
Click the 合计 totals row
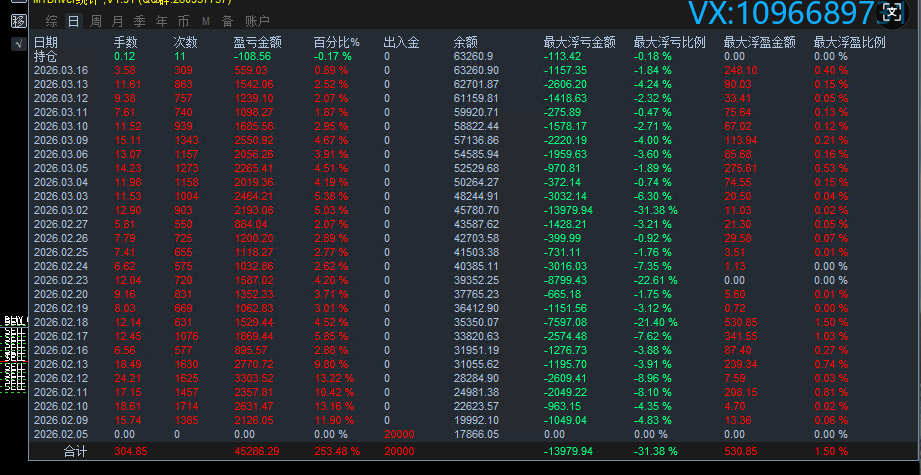[x=75, y=452]
